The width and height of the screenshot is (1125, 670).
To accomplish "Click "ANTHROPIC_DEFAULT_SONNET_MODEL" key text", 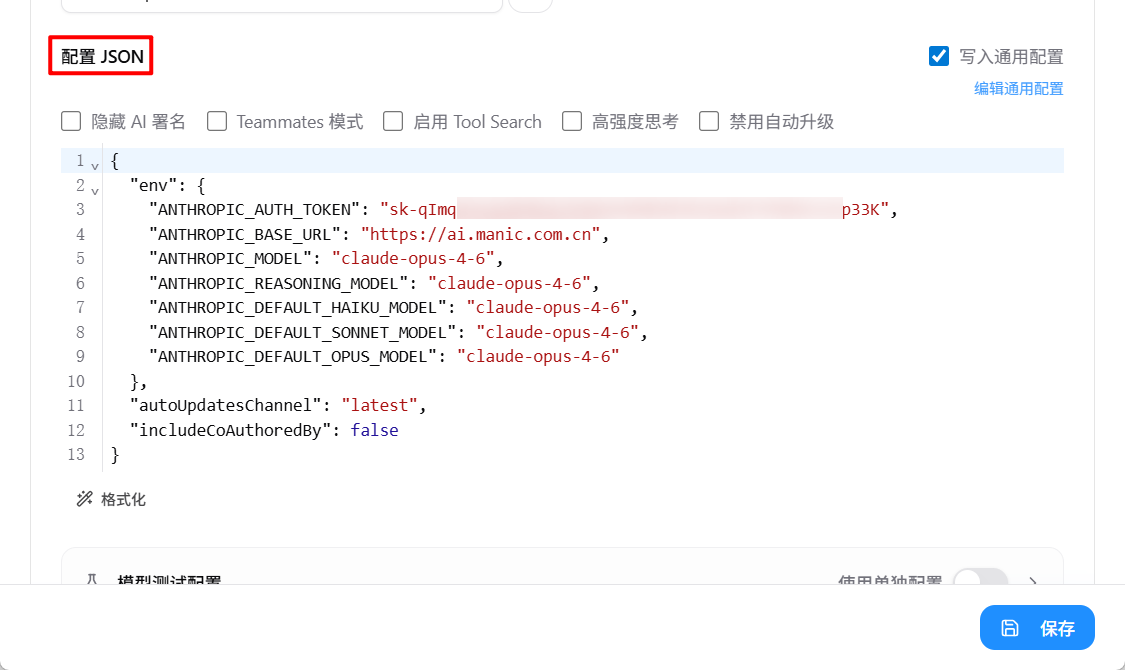I will click(x=302, y=332).
